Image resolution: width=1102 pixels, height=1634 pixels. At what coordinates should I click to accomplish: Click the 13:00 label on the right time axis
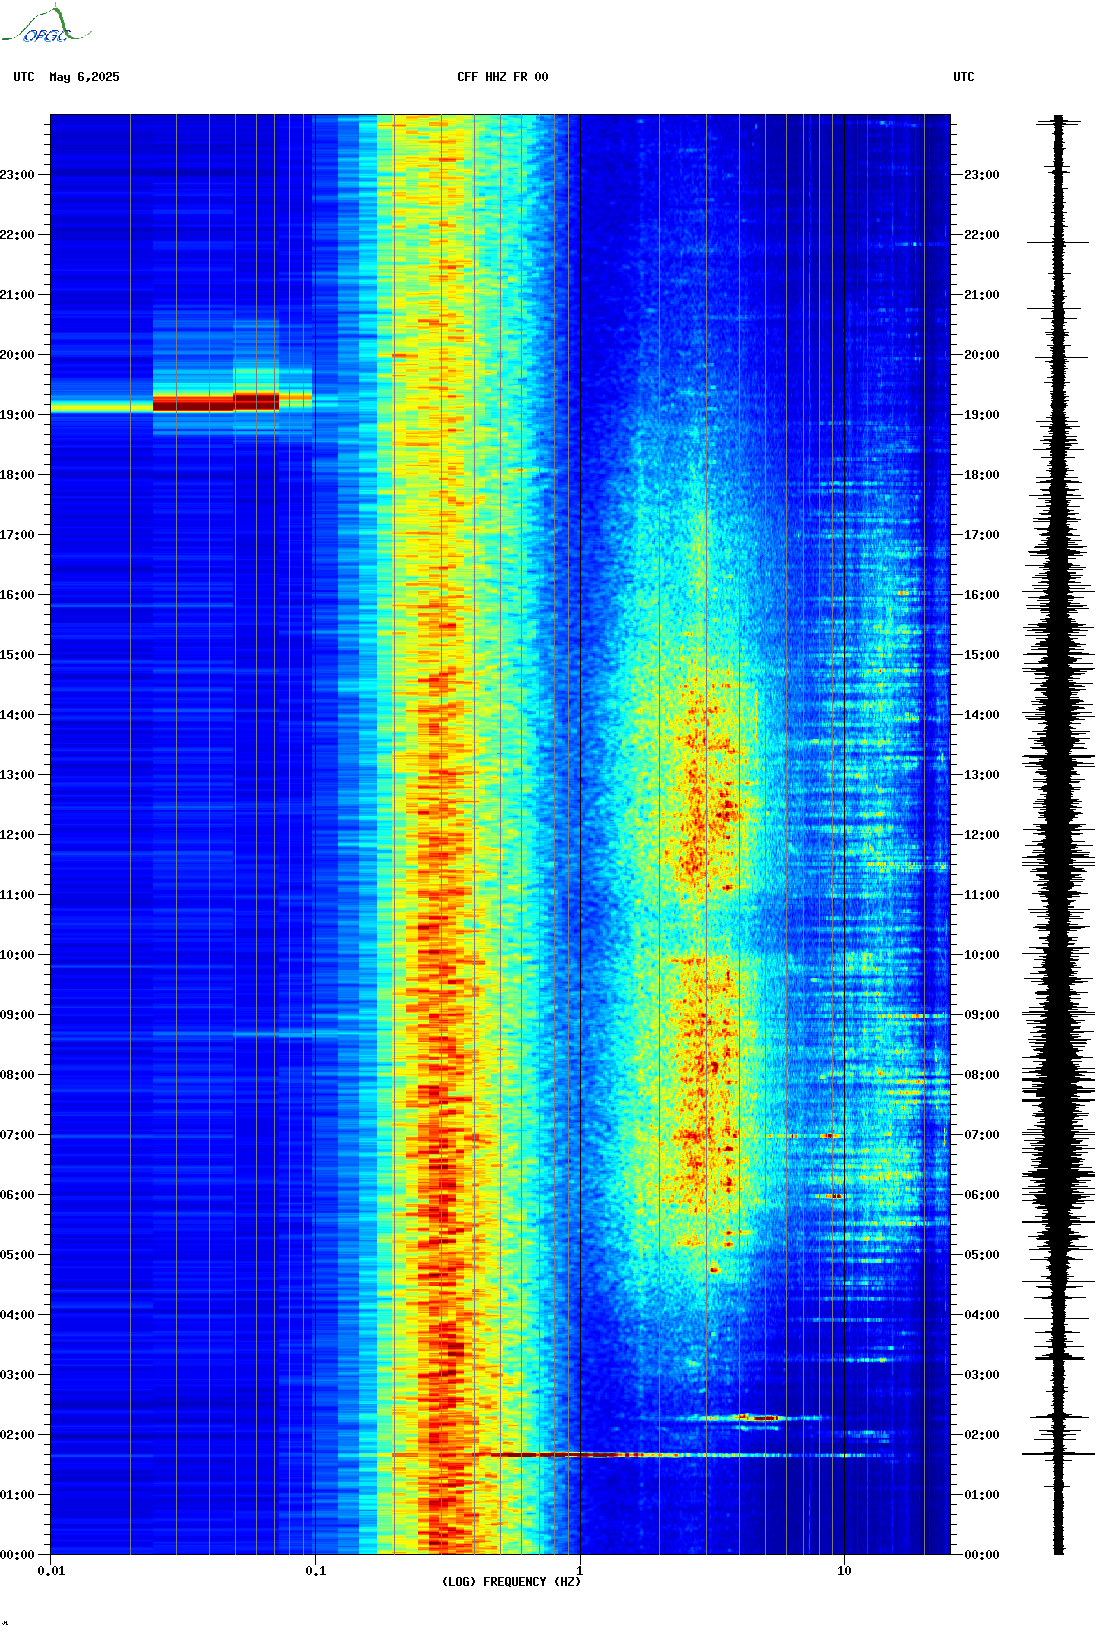click(981, 775)
